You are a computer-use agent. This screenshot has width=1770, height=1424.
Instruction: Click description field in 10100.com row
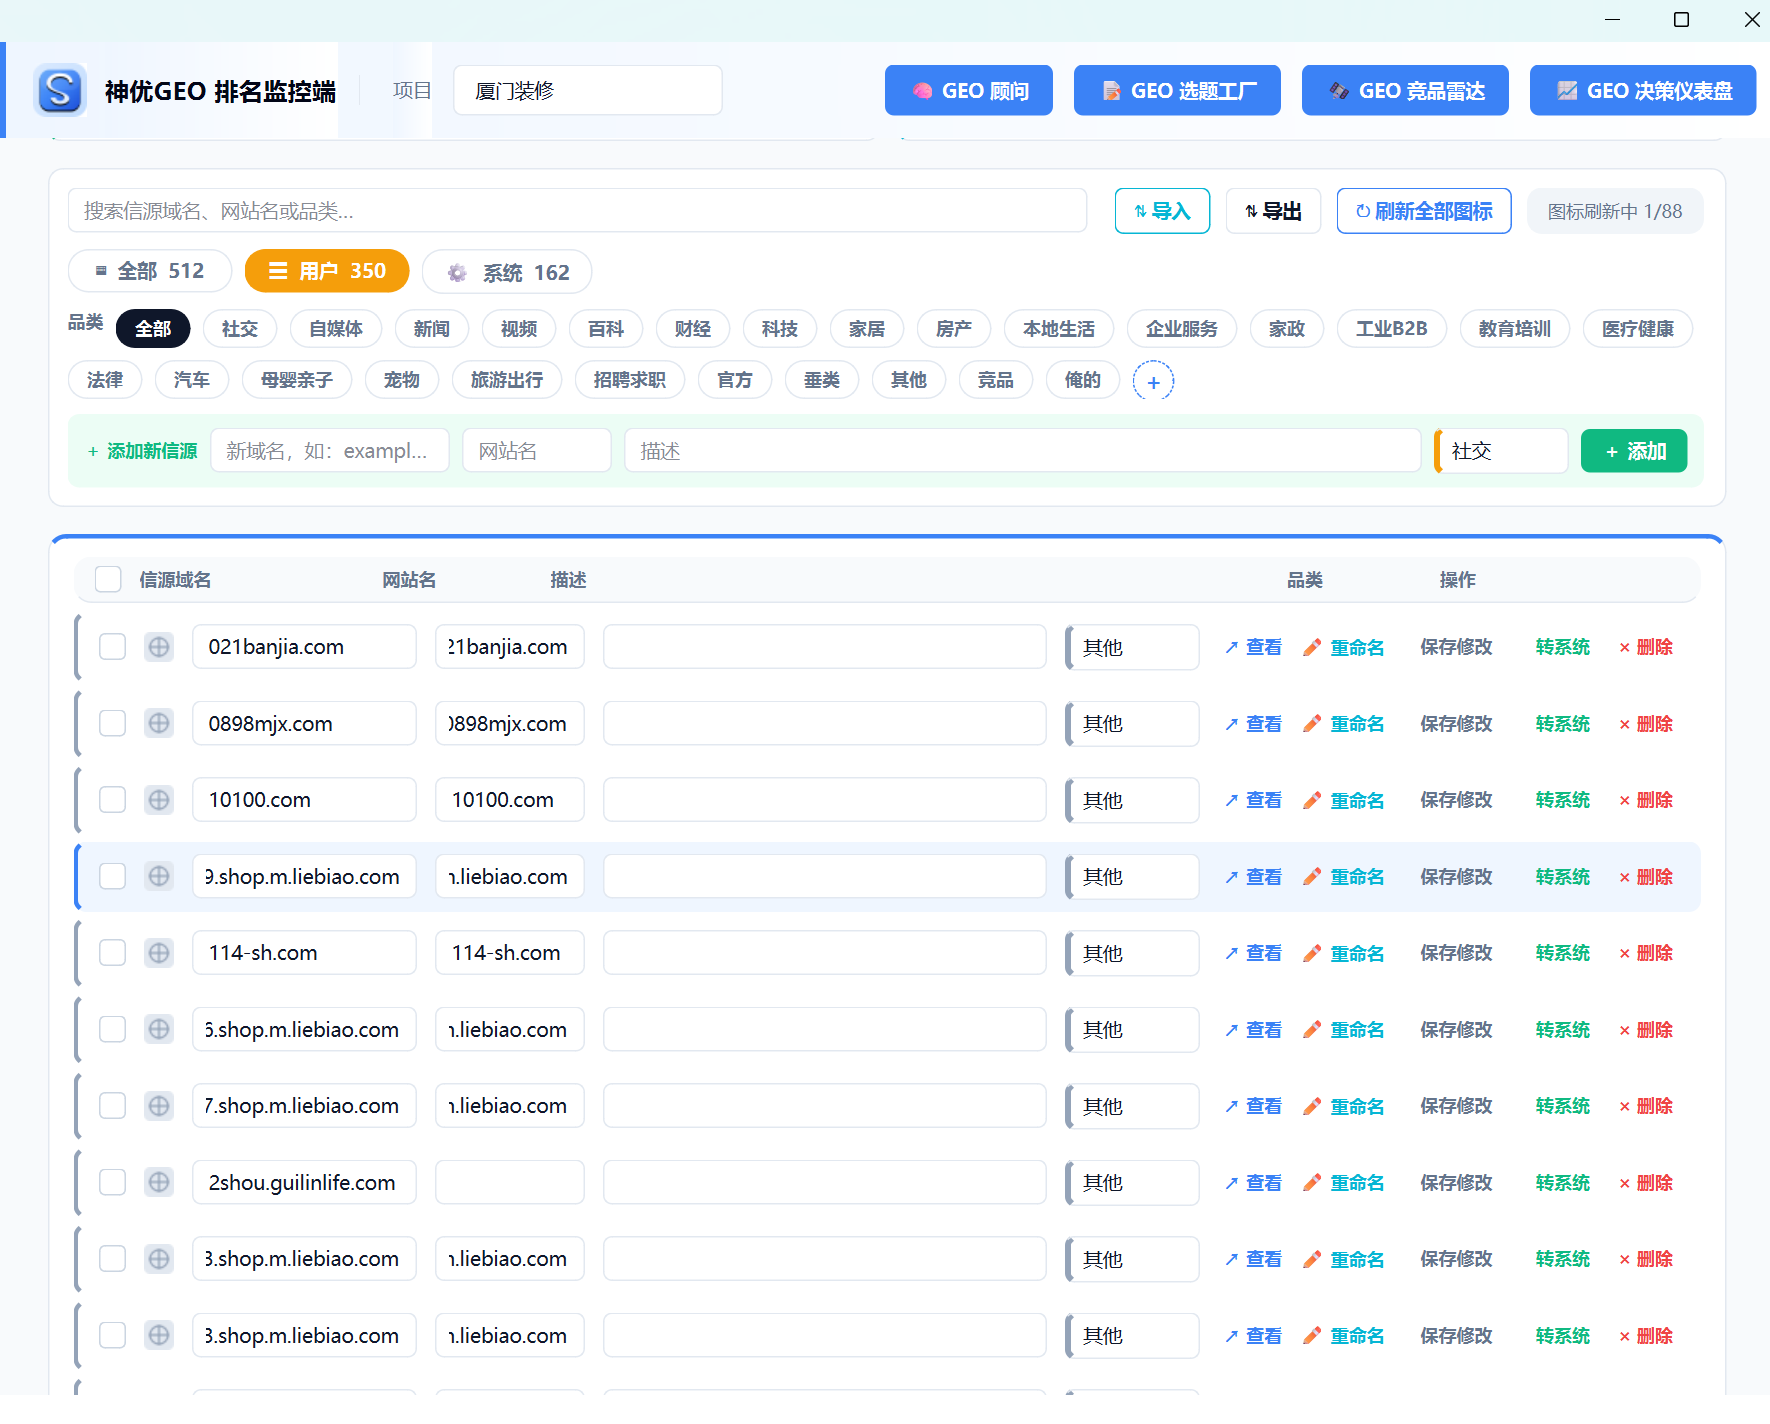coord(825,800)
